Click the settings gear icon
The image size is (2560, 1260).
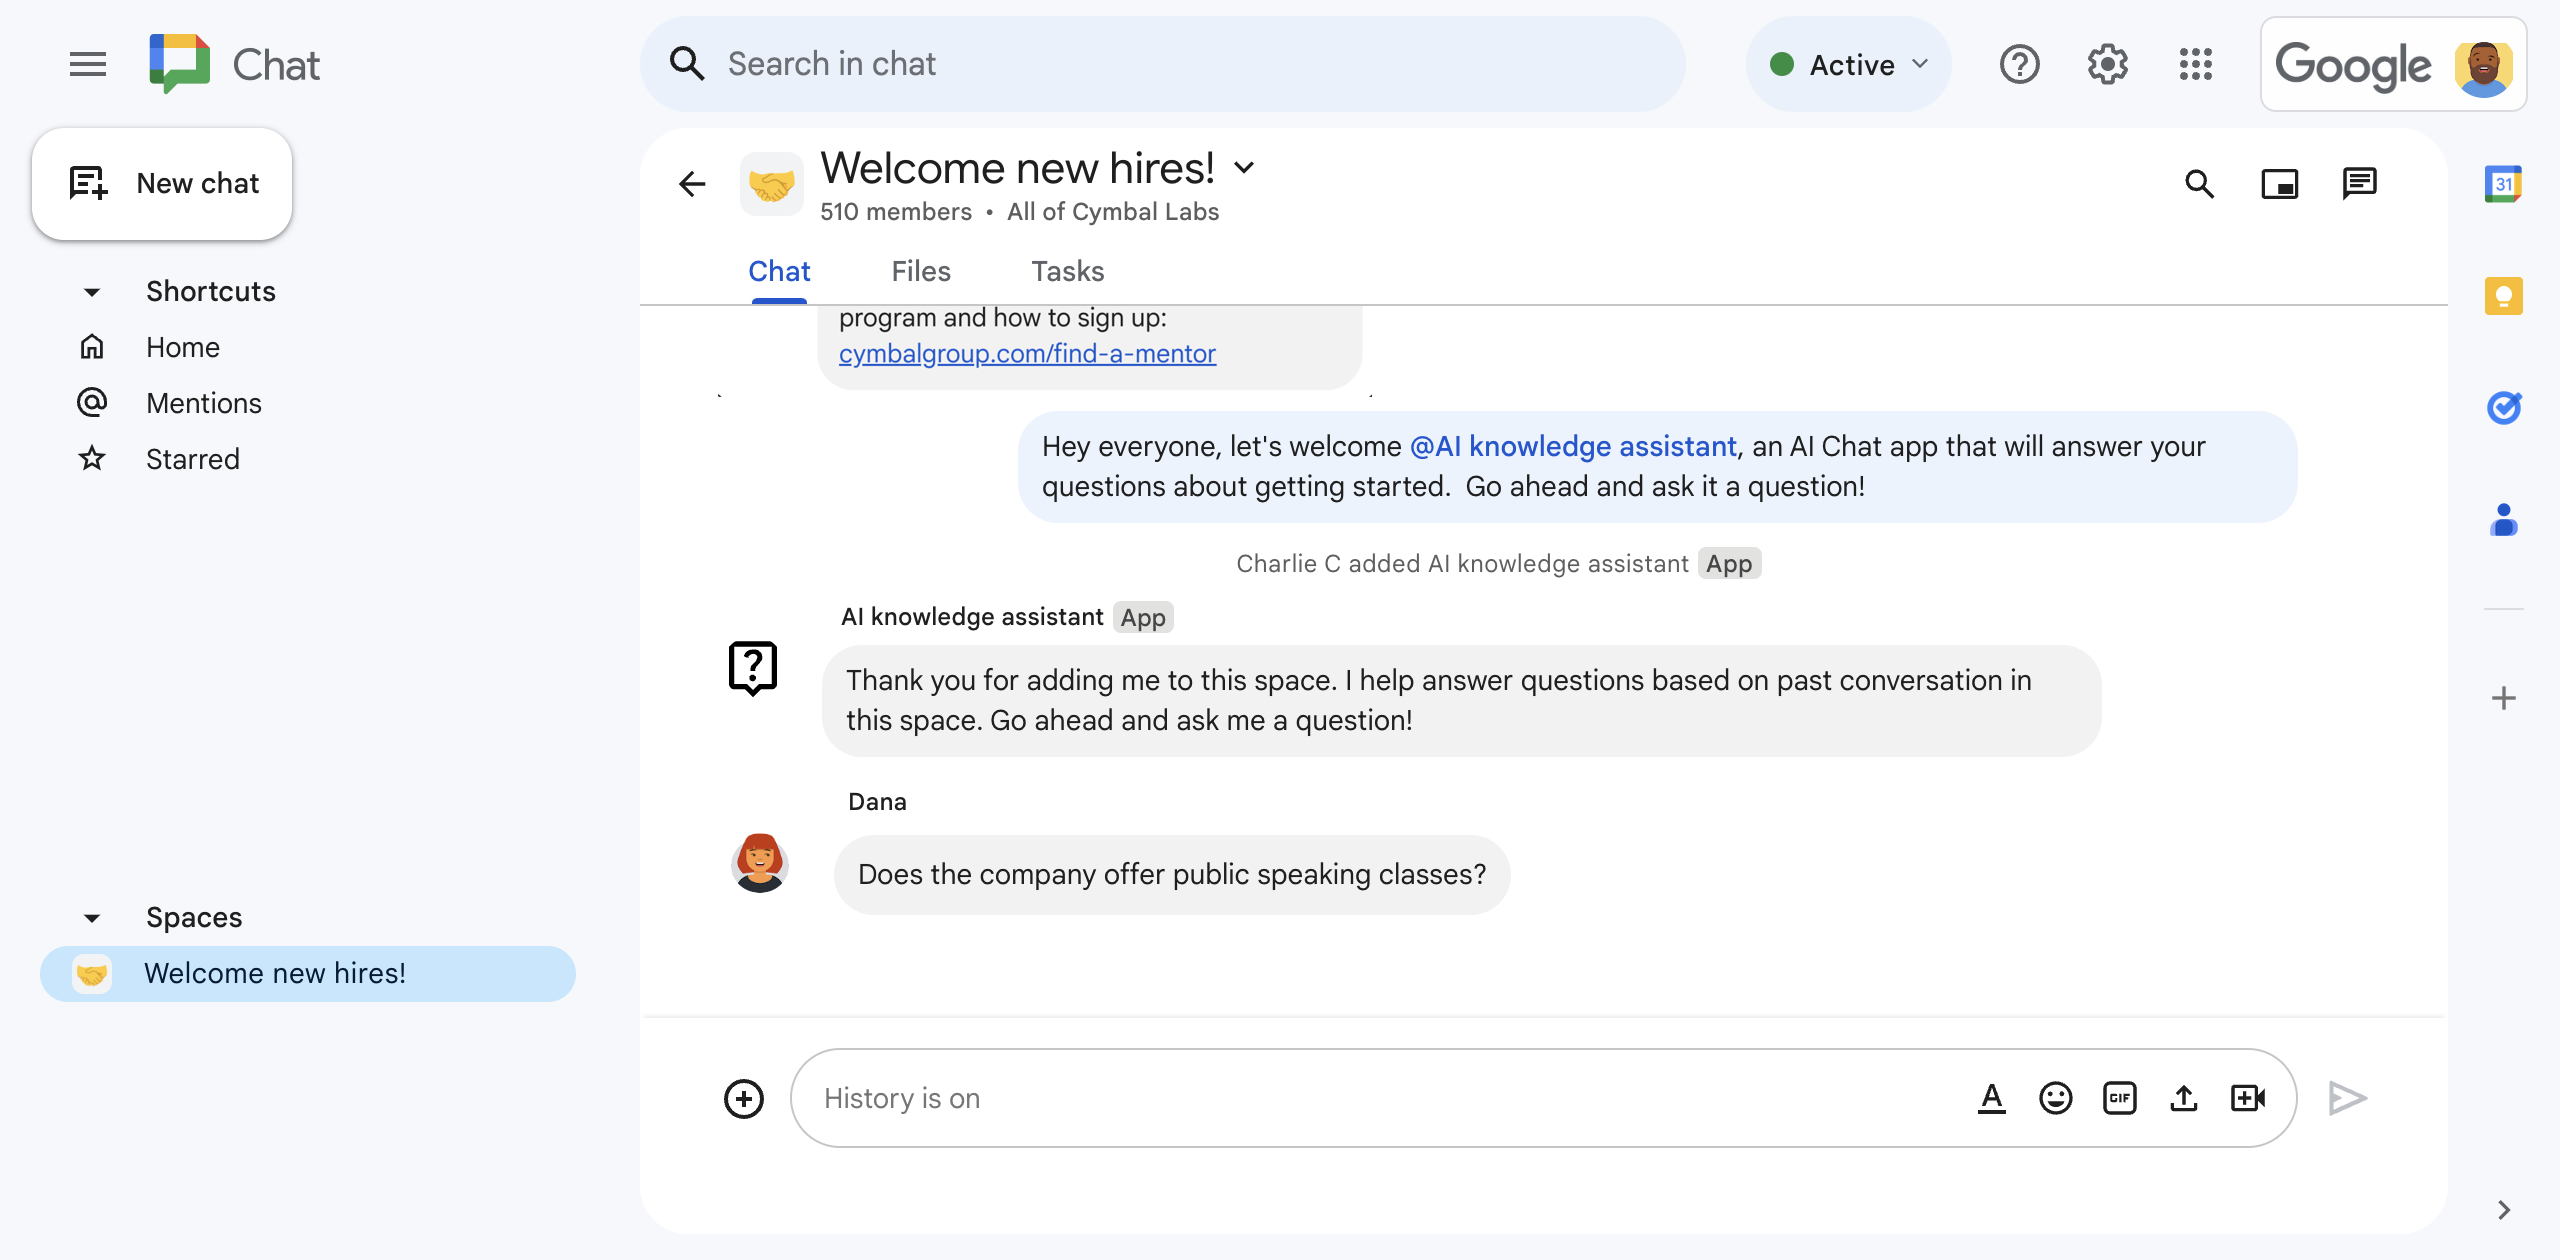click(2108, 64)
